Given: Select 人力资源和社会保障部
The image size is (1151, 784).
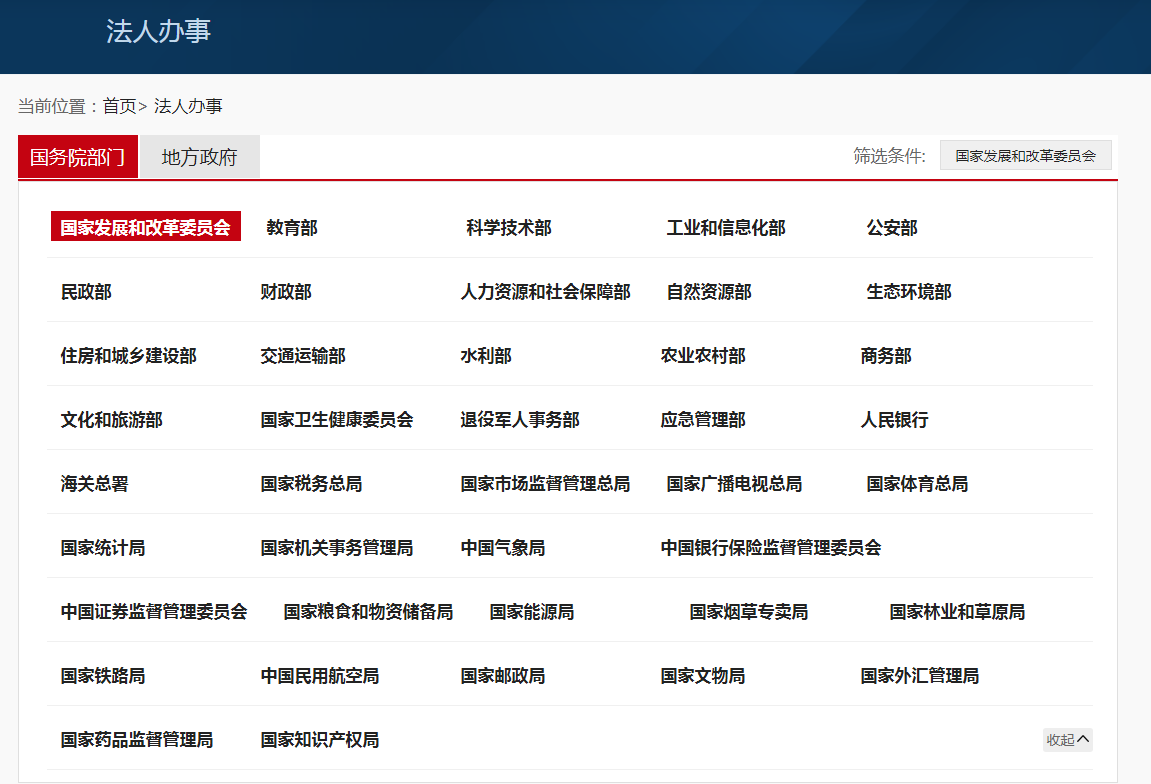Looking at the screenshot, I should click(x=545, y=292).
